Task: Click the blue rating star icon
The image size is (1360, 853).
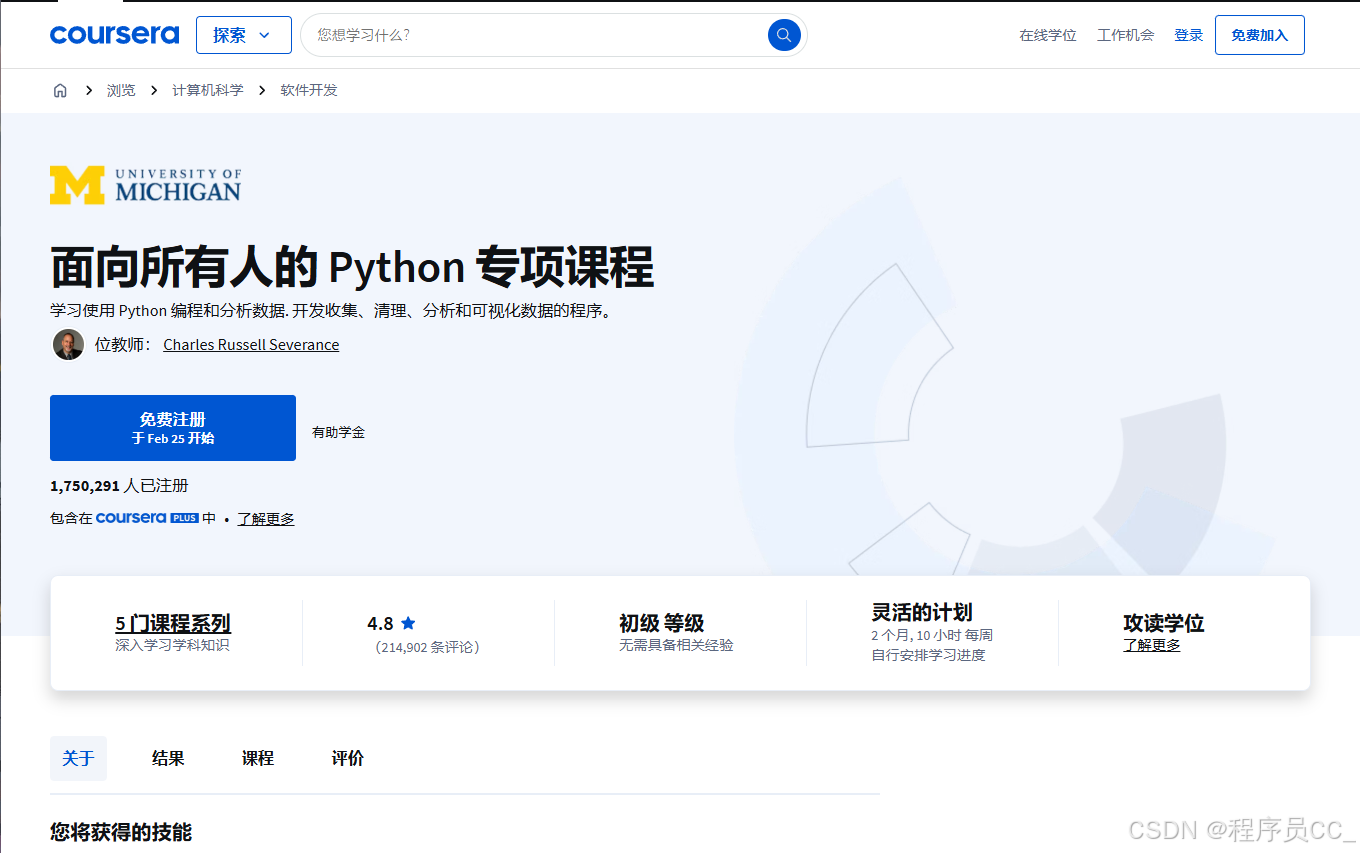Action: point(408,623)
